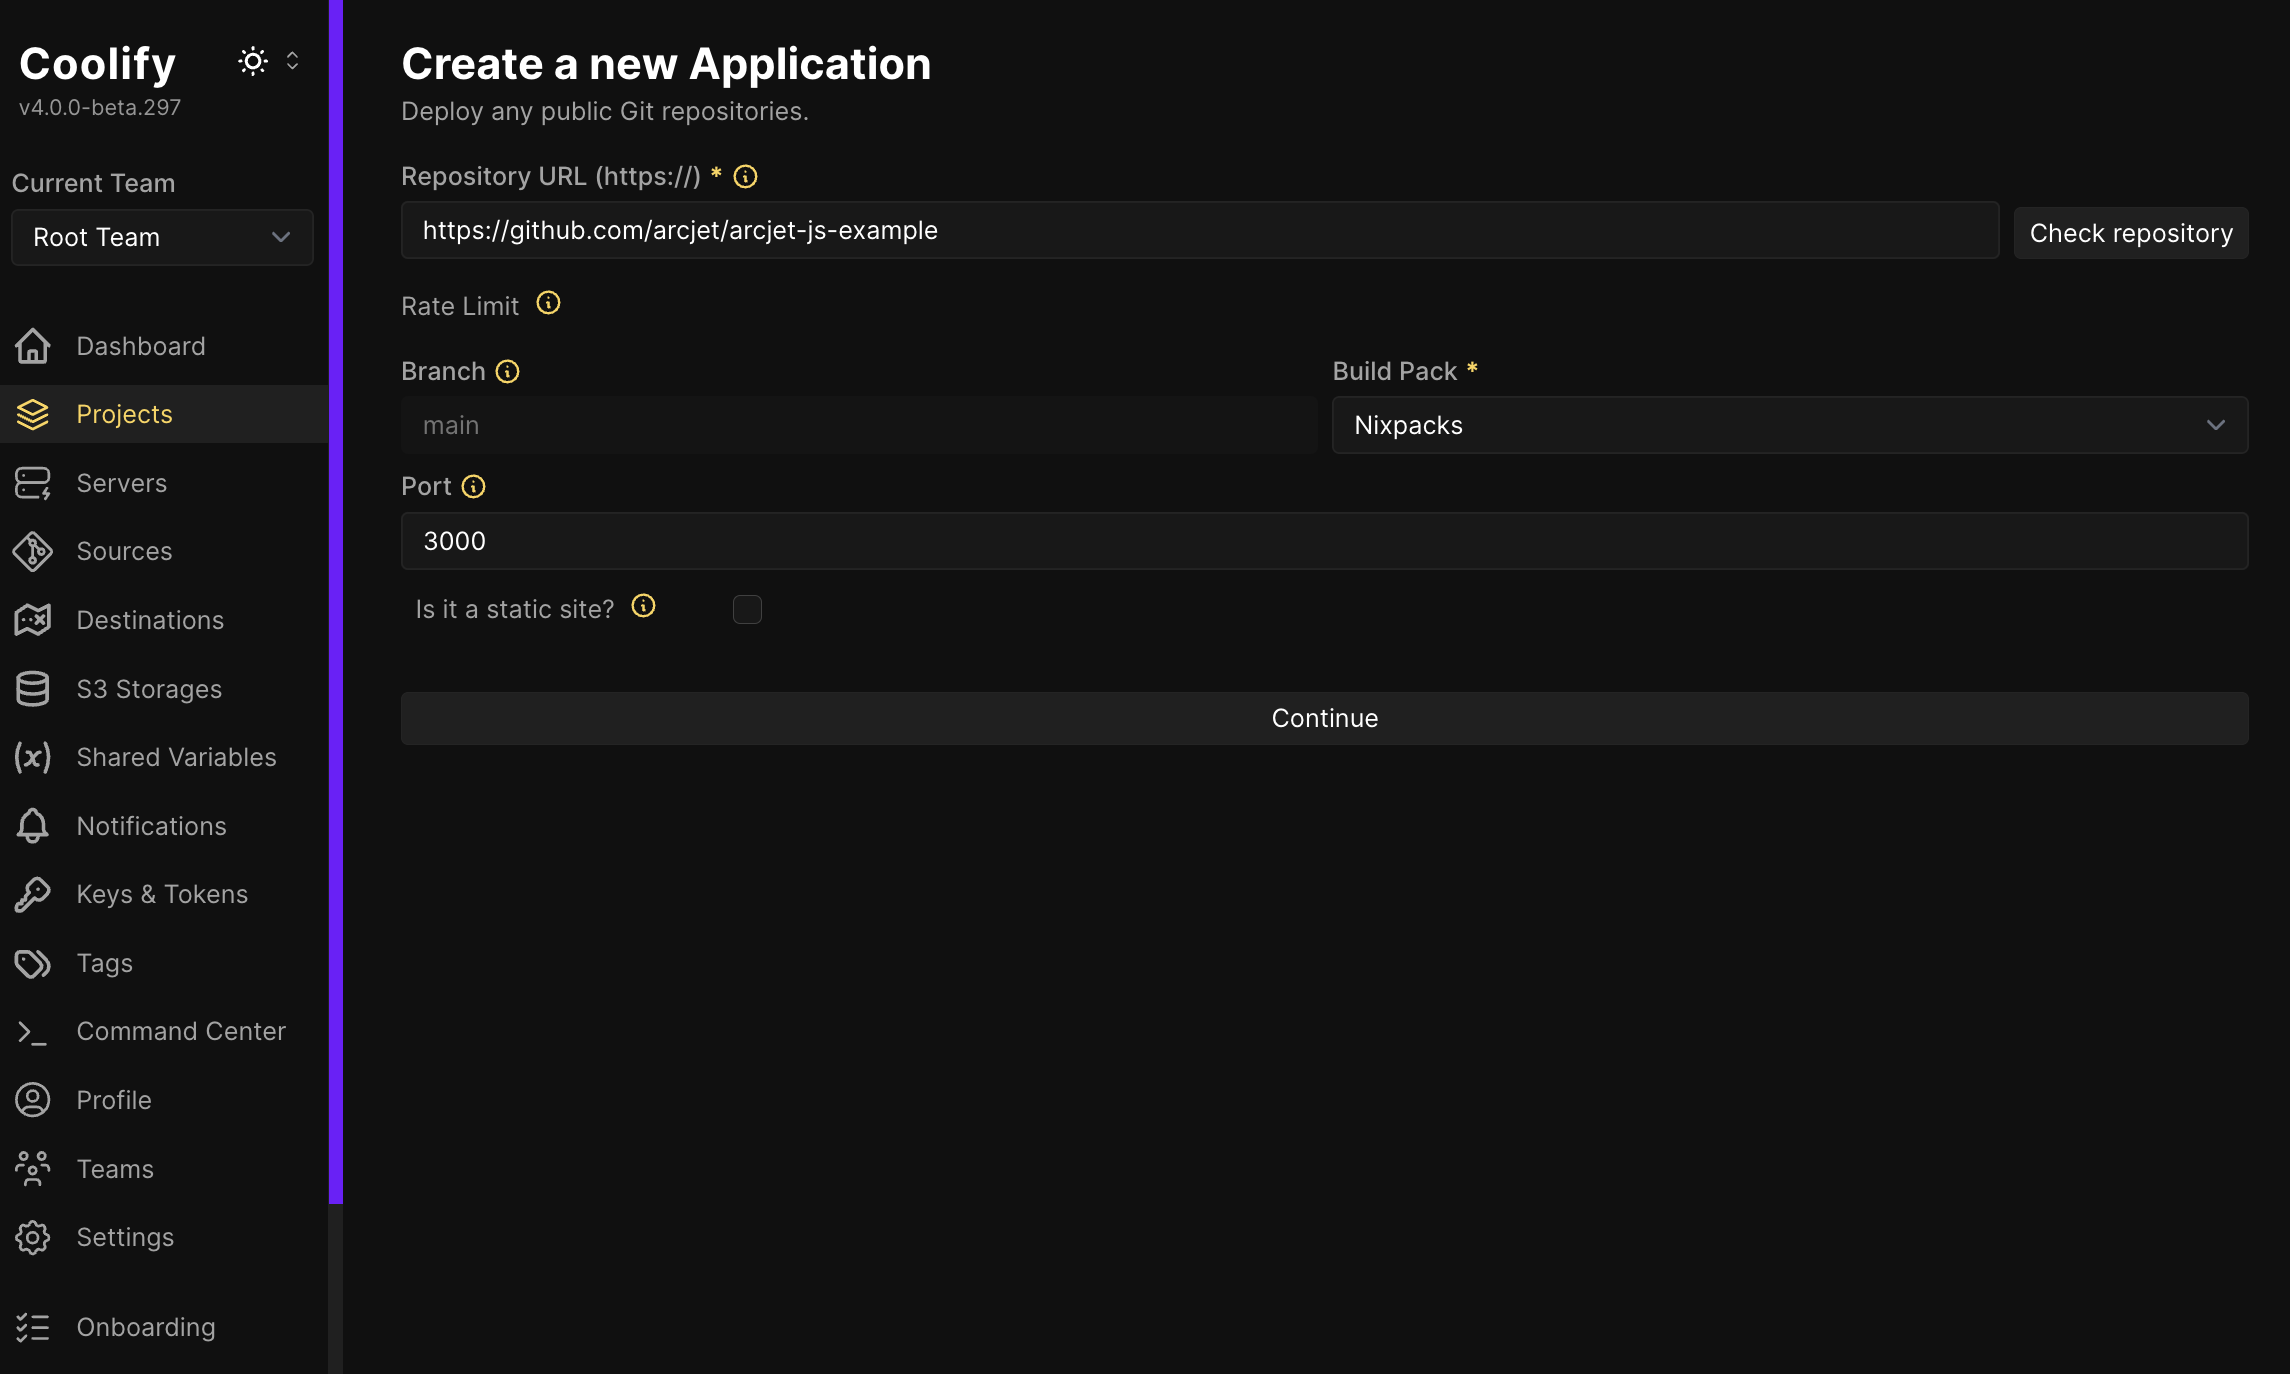
Task: Click the S3 Storages database icon
Action: click(33, 689)
